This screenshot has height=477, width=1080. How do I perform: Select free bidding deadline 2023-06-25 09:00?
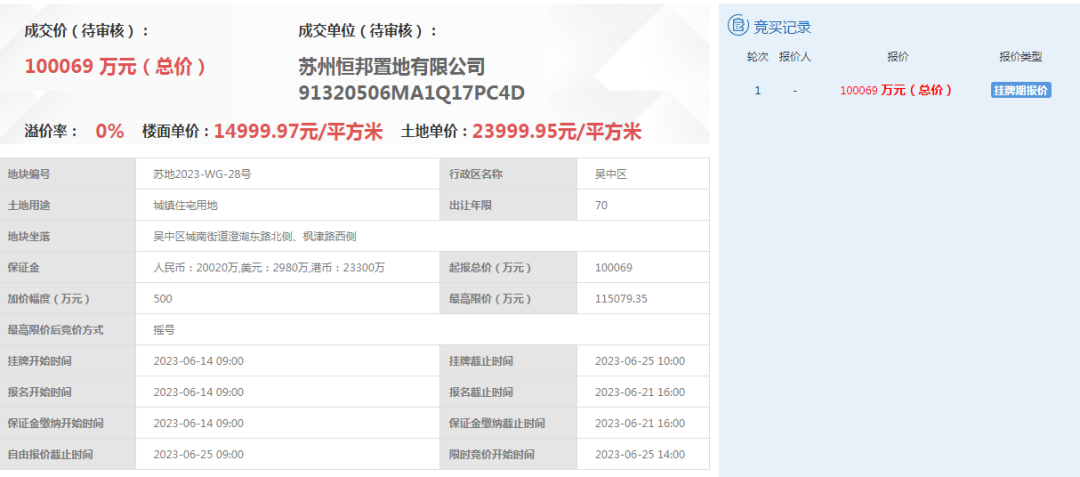click(198, 454)
